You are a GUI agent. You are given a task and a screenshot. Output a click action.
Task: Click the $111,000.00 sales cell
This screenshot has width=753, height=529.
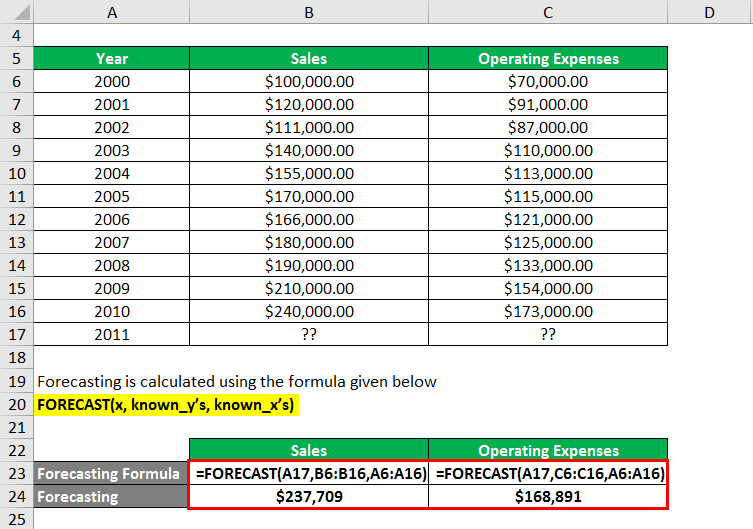click(x=309, y=127)
